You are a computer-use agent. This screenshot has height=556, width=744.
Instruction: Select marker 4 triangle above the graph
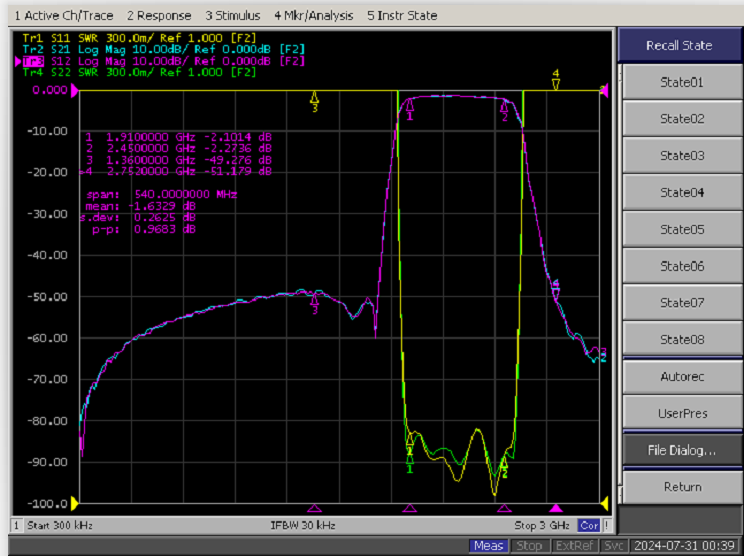pos(556,80)
